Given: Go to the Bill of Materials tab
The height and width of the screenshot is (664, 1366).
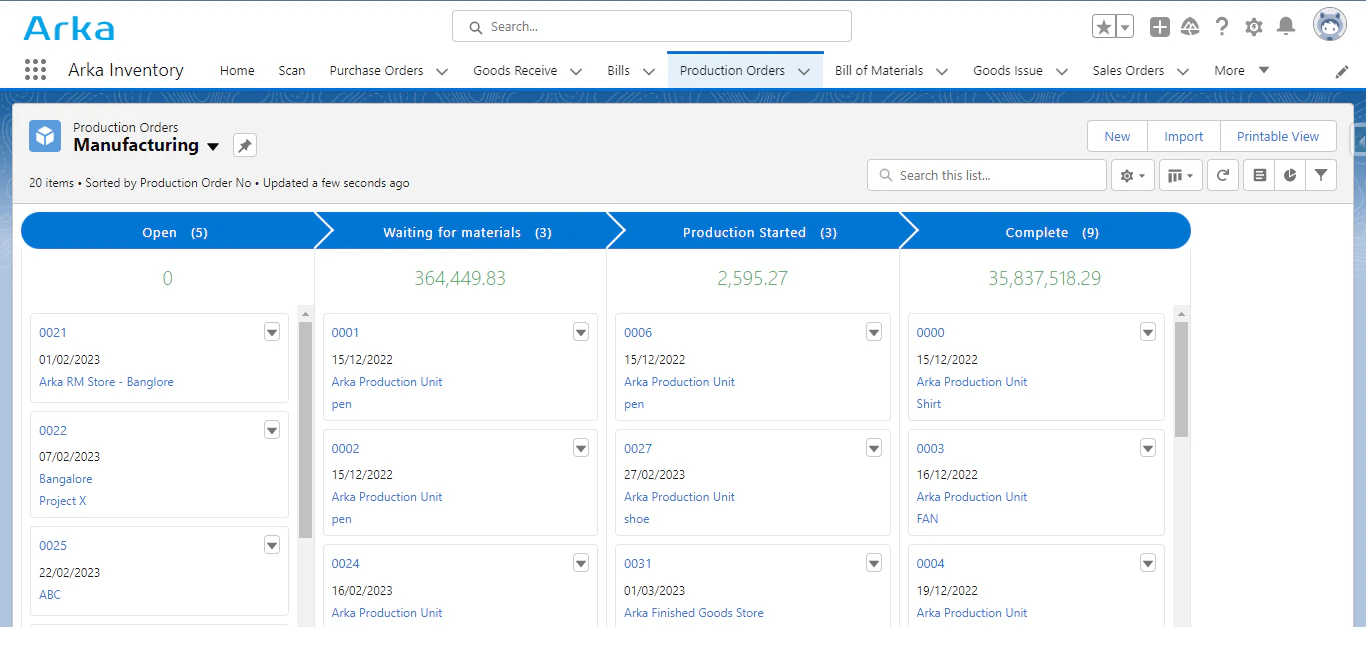Looking at the screenshot, I should (x=878, y=70).
